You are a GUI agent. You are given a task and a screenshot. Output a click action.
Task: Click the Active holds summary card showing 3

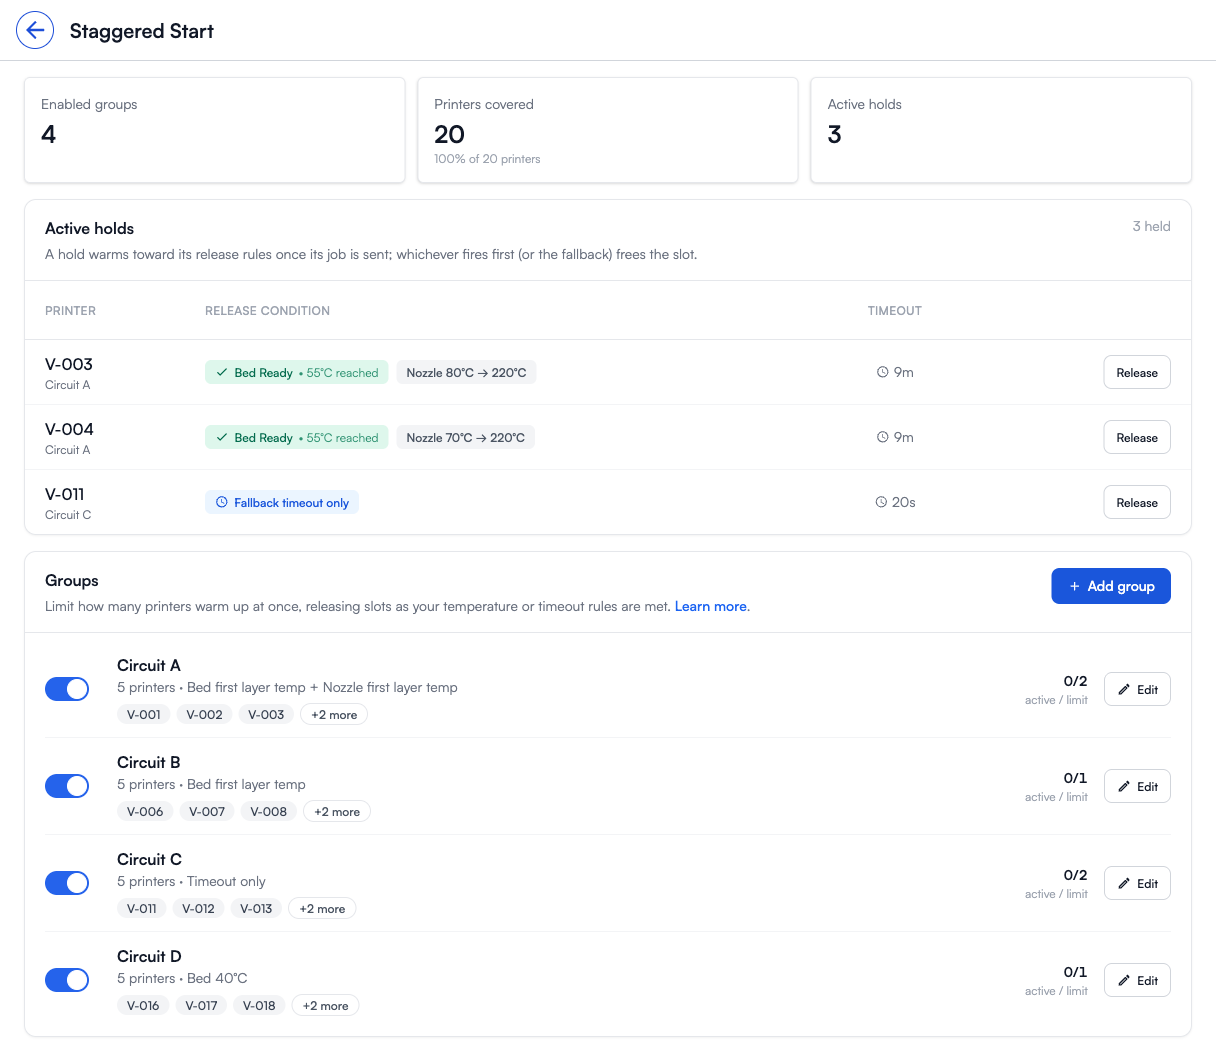pos(1001,130)
